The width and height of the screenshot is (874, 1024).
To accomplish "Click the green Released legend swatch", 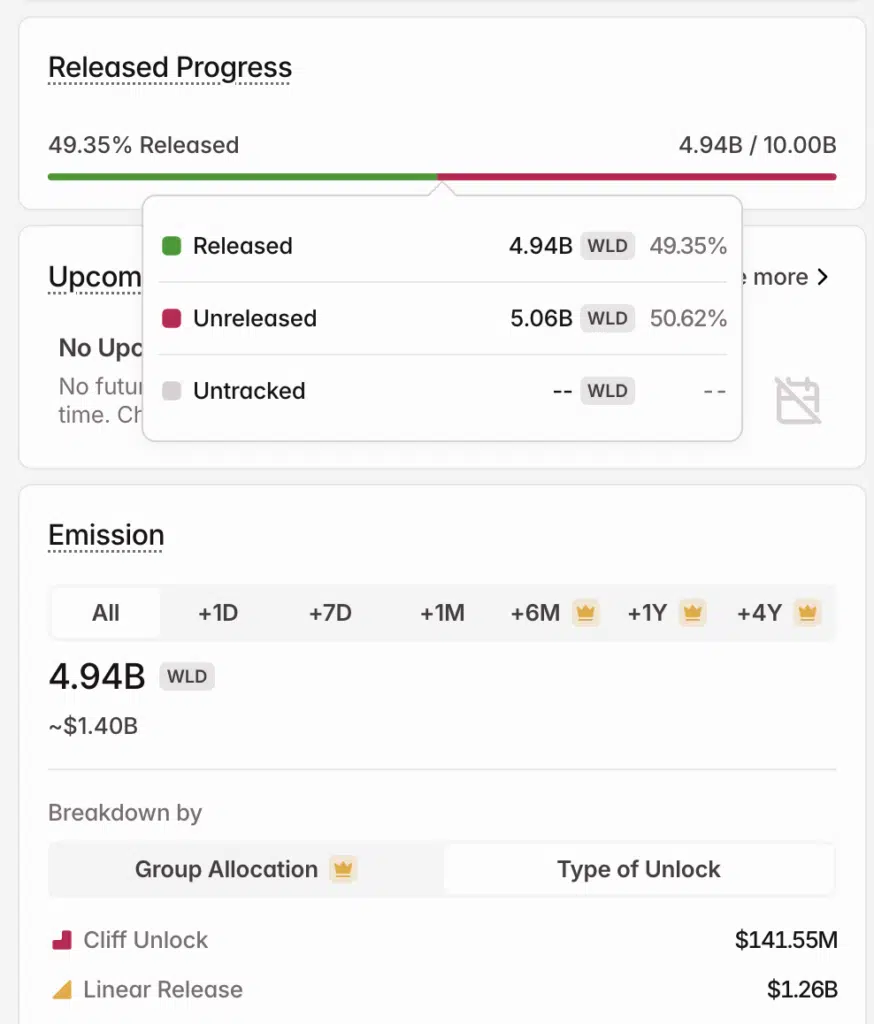I will coord(172,246).
